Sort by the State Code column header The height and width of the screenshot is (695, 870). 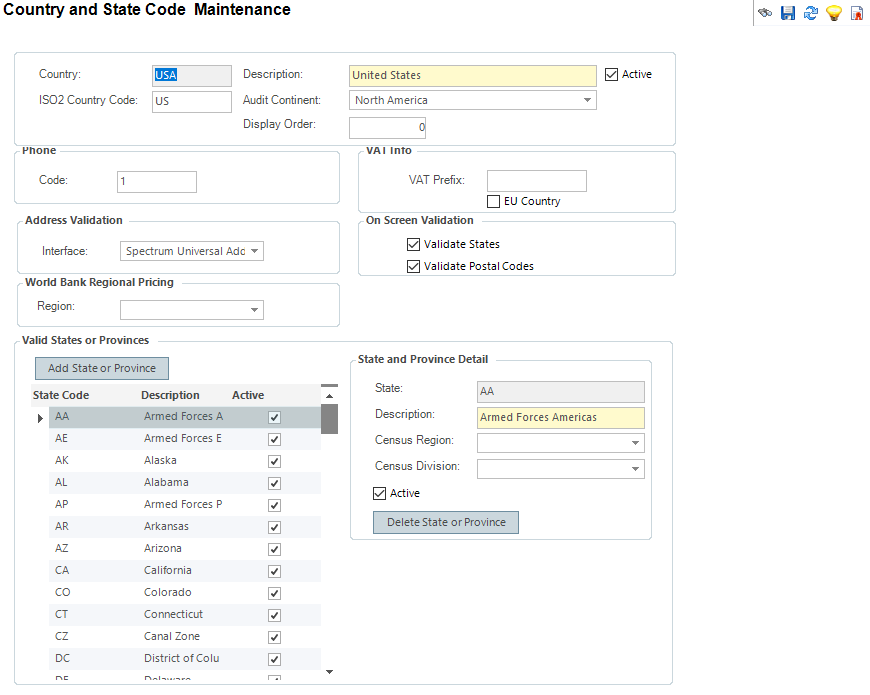[61, 395]
